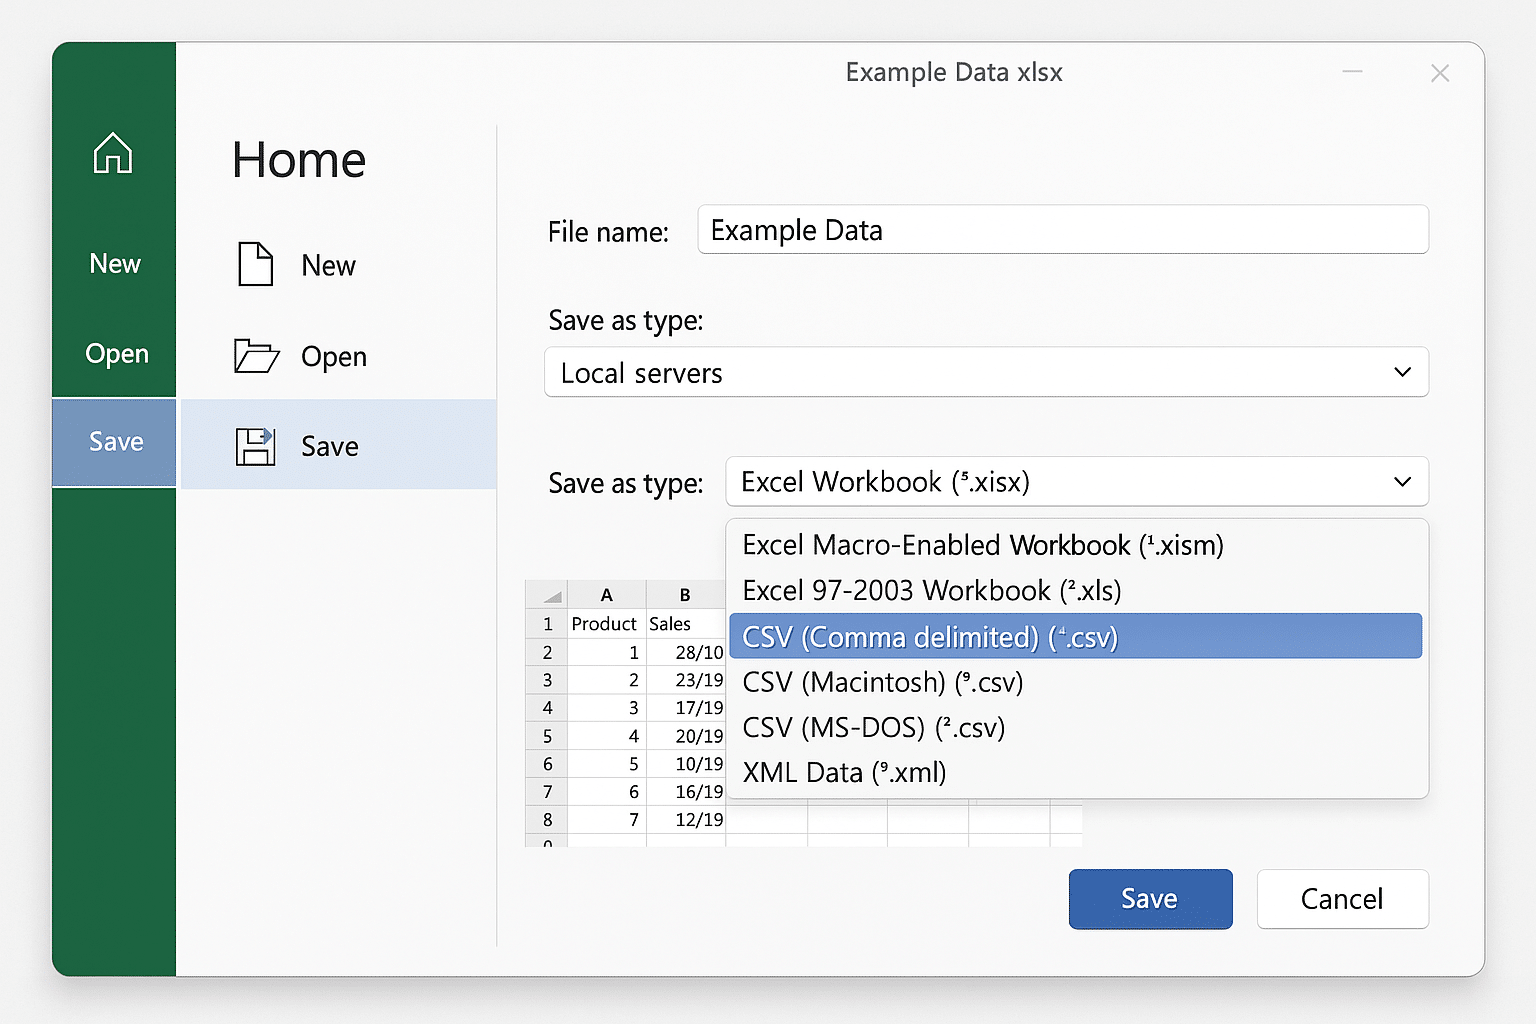Click the blue Save button
1536x1024 pixels.
click(x=1150, y=899)
